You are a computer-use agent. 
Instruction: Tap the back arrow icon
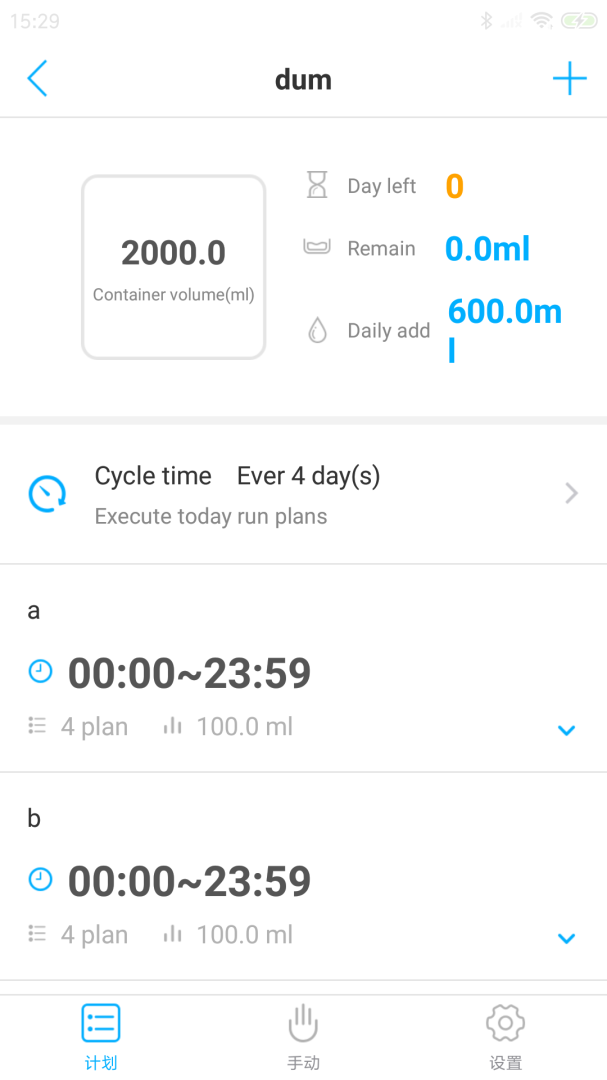pos(37,79)
